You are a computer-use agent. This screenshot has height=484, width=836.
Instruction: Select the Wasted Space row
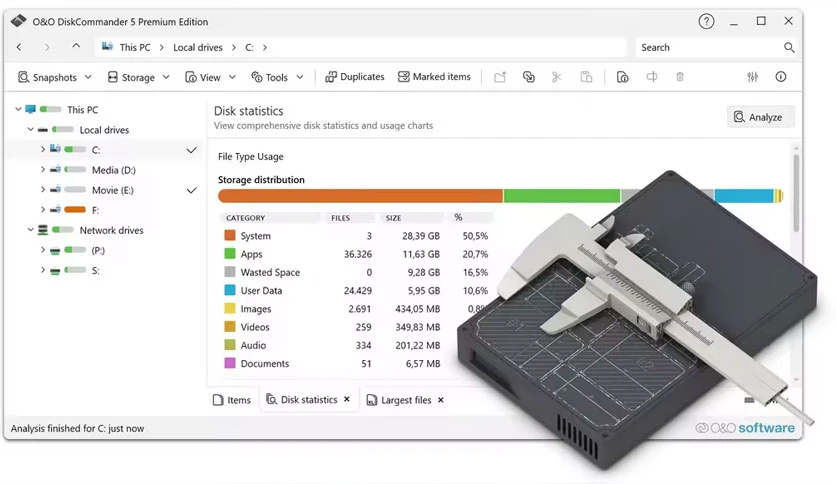click(x=356, y=272)
